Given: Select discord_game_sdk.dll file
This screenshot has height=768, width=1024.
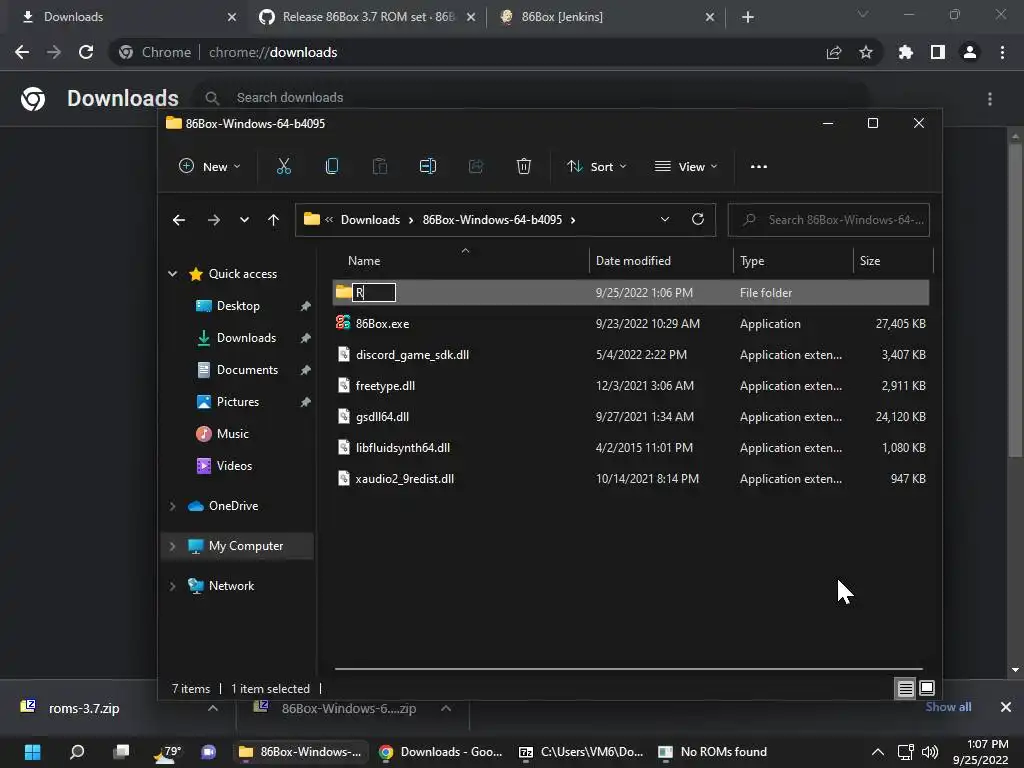Looking at the screenshot, I should tap(412, 355).
